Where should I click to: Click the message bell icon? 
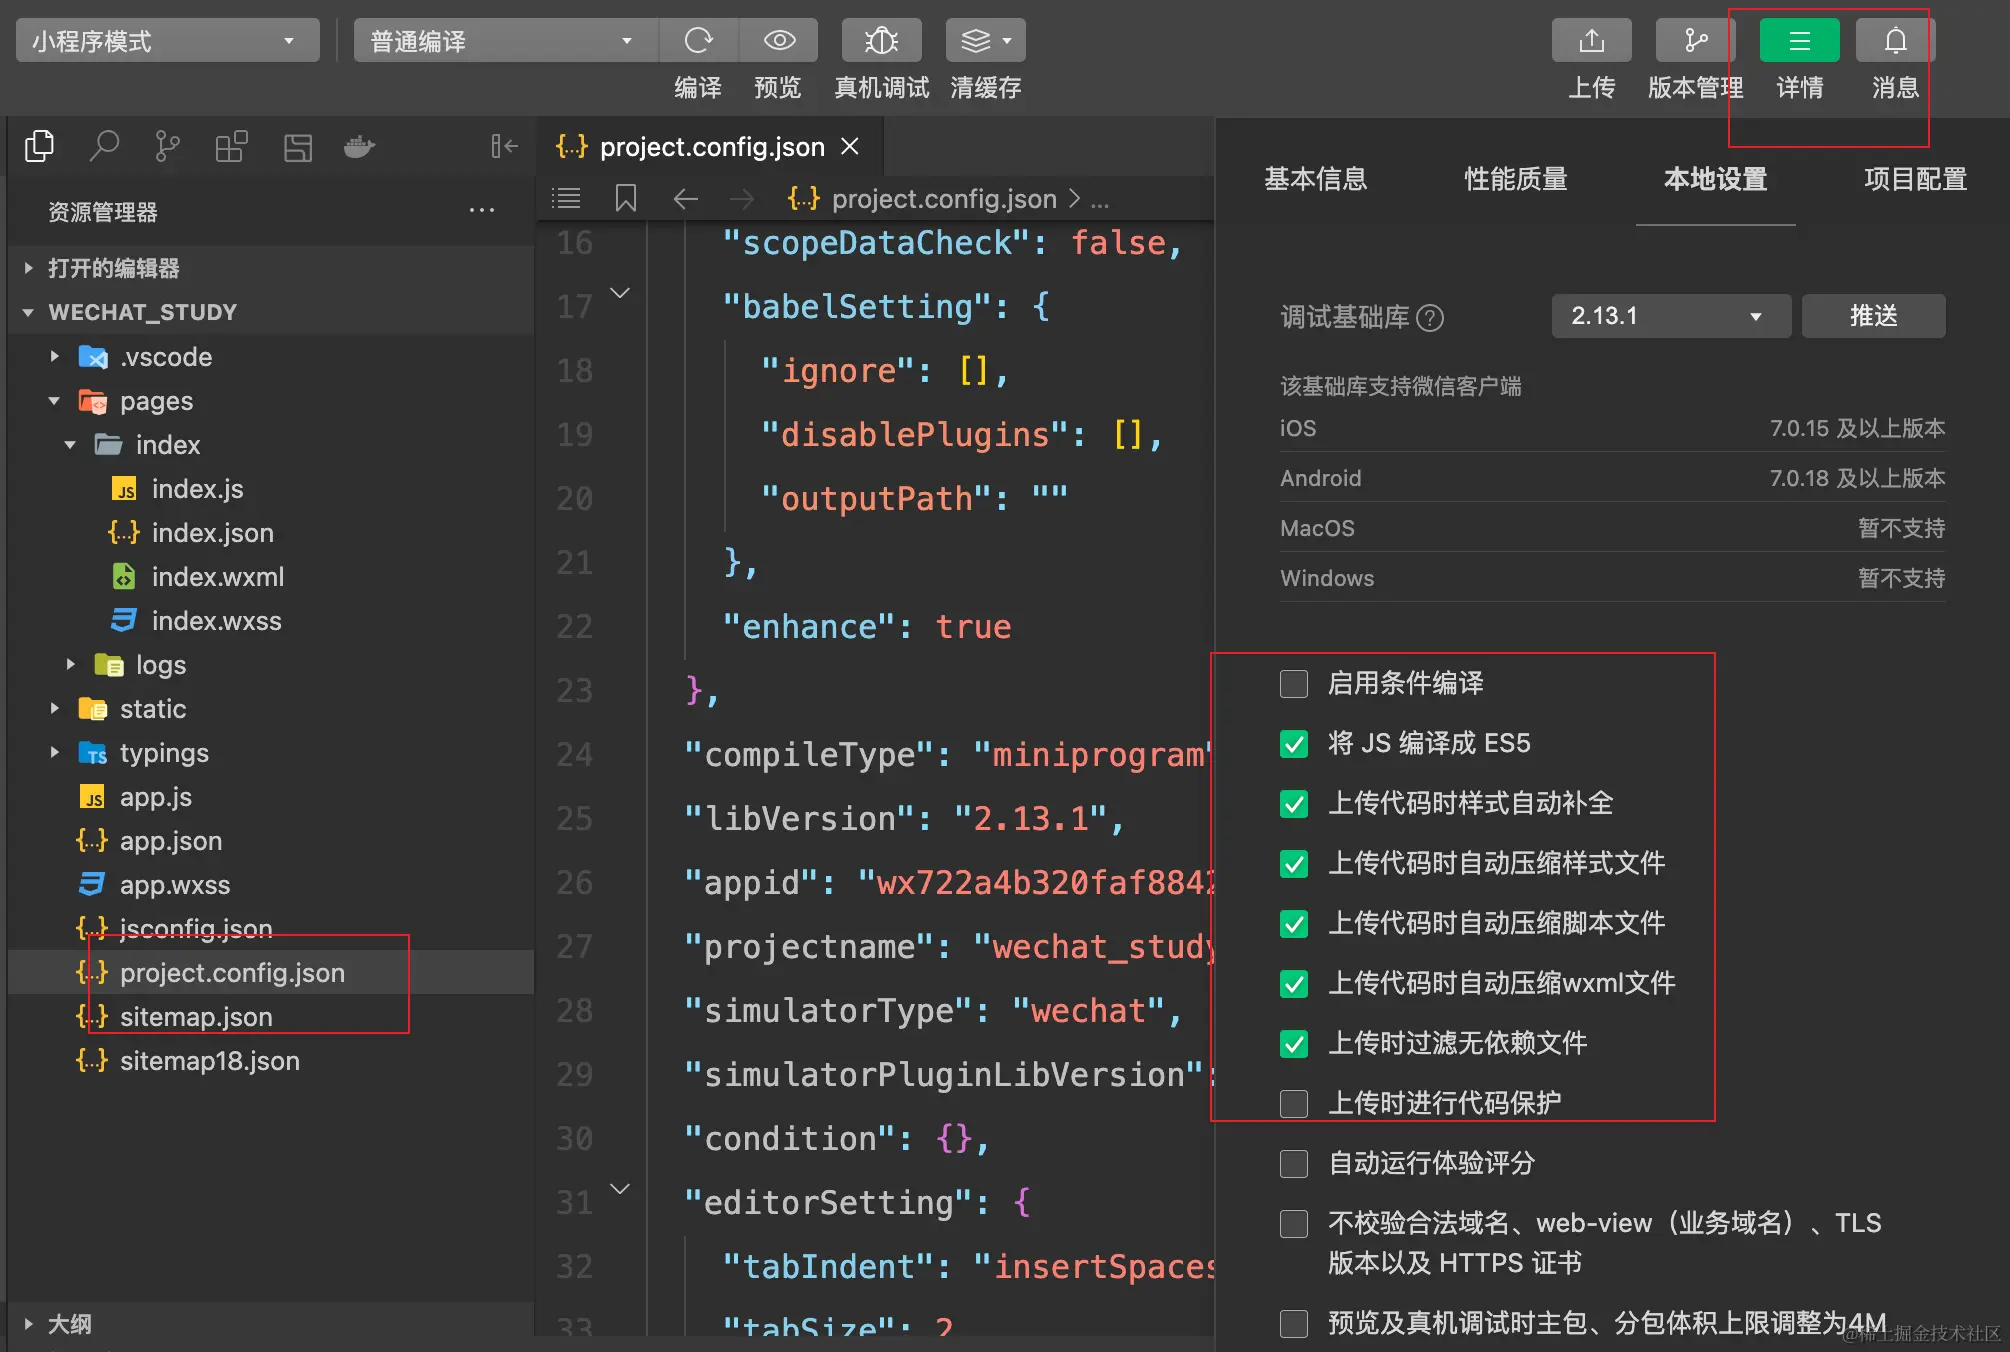[x=1895, y=41]
